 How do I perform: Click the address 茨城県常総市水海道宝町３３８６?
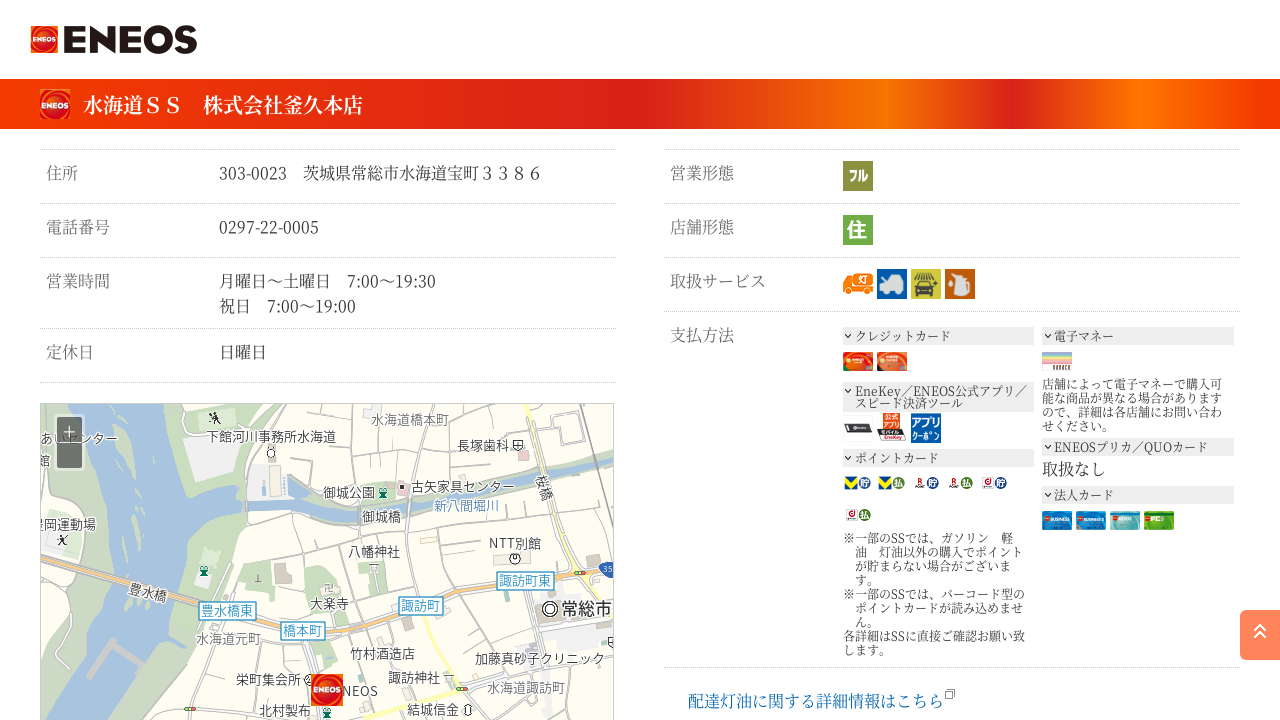tap(422, 173)
